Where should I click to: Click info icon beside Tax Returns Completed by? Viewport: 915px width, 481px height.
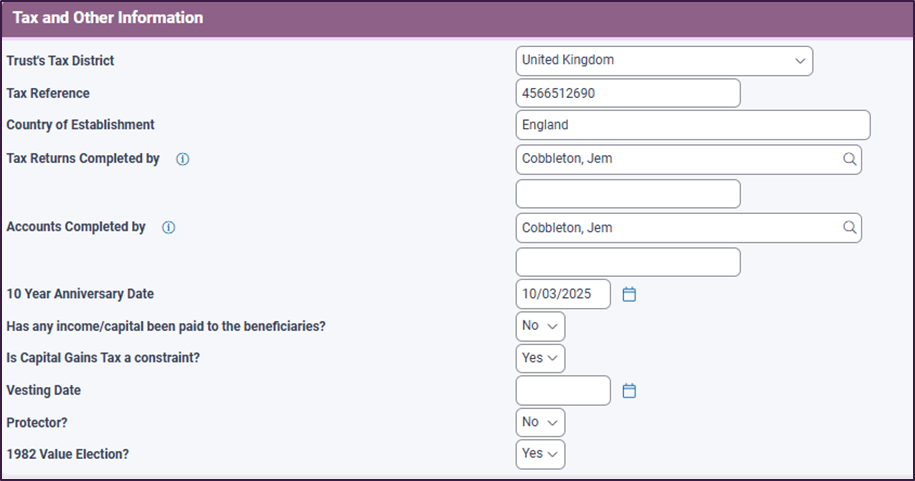click(183, 159)
